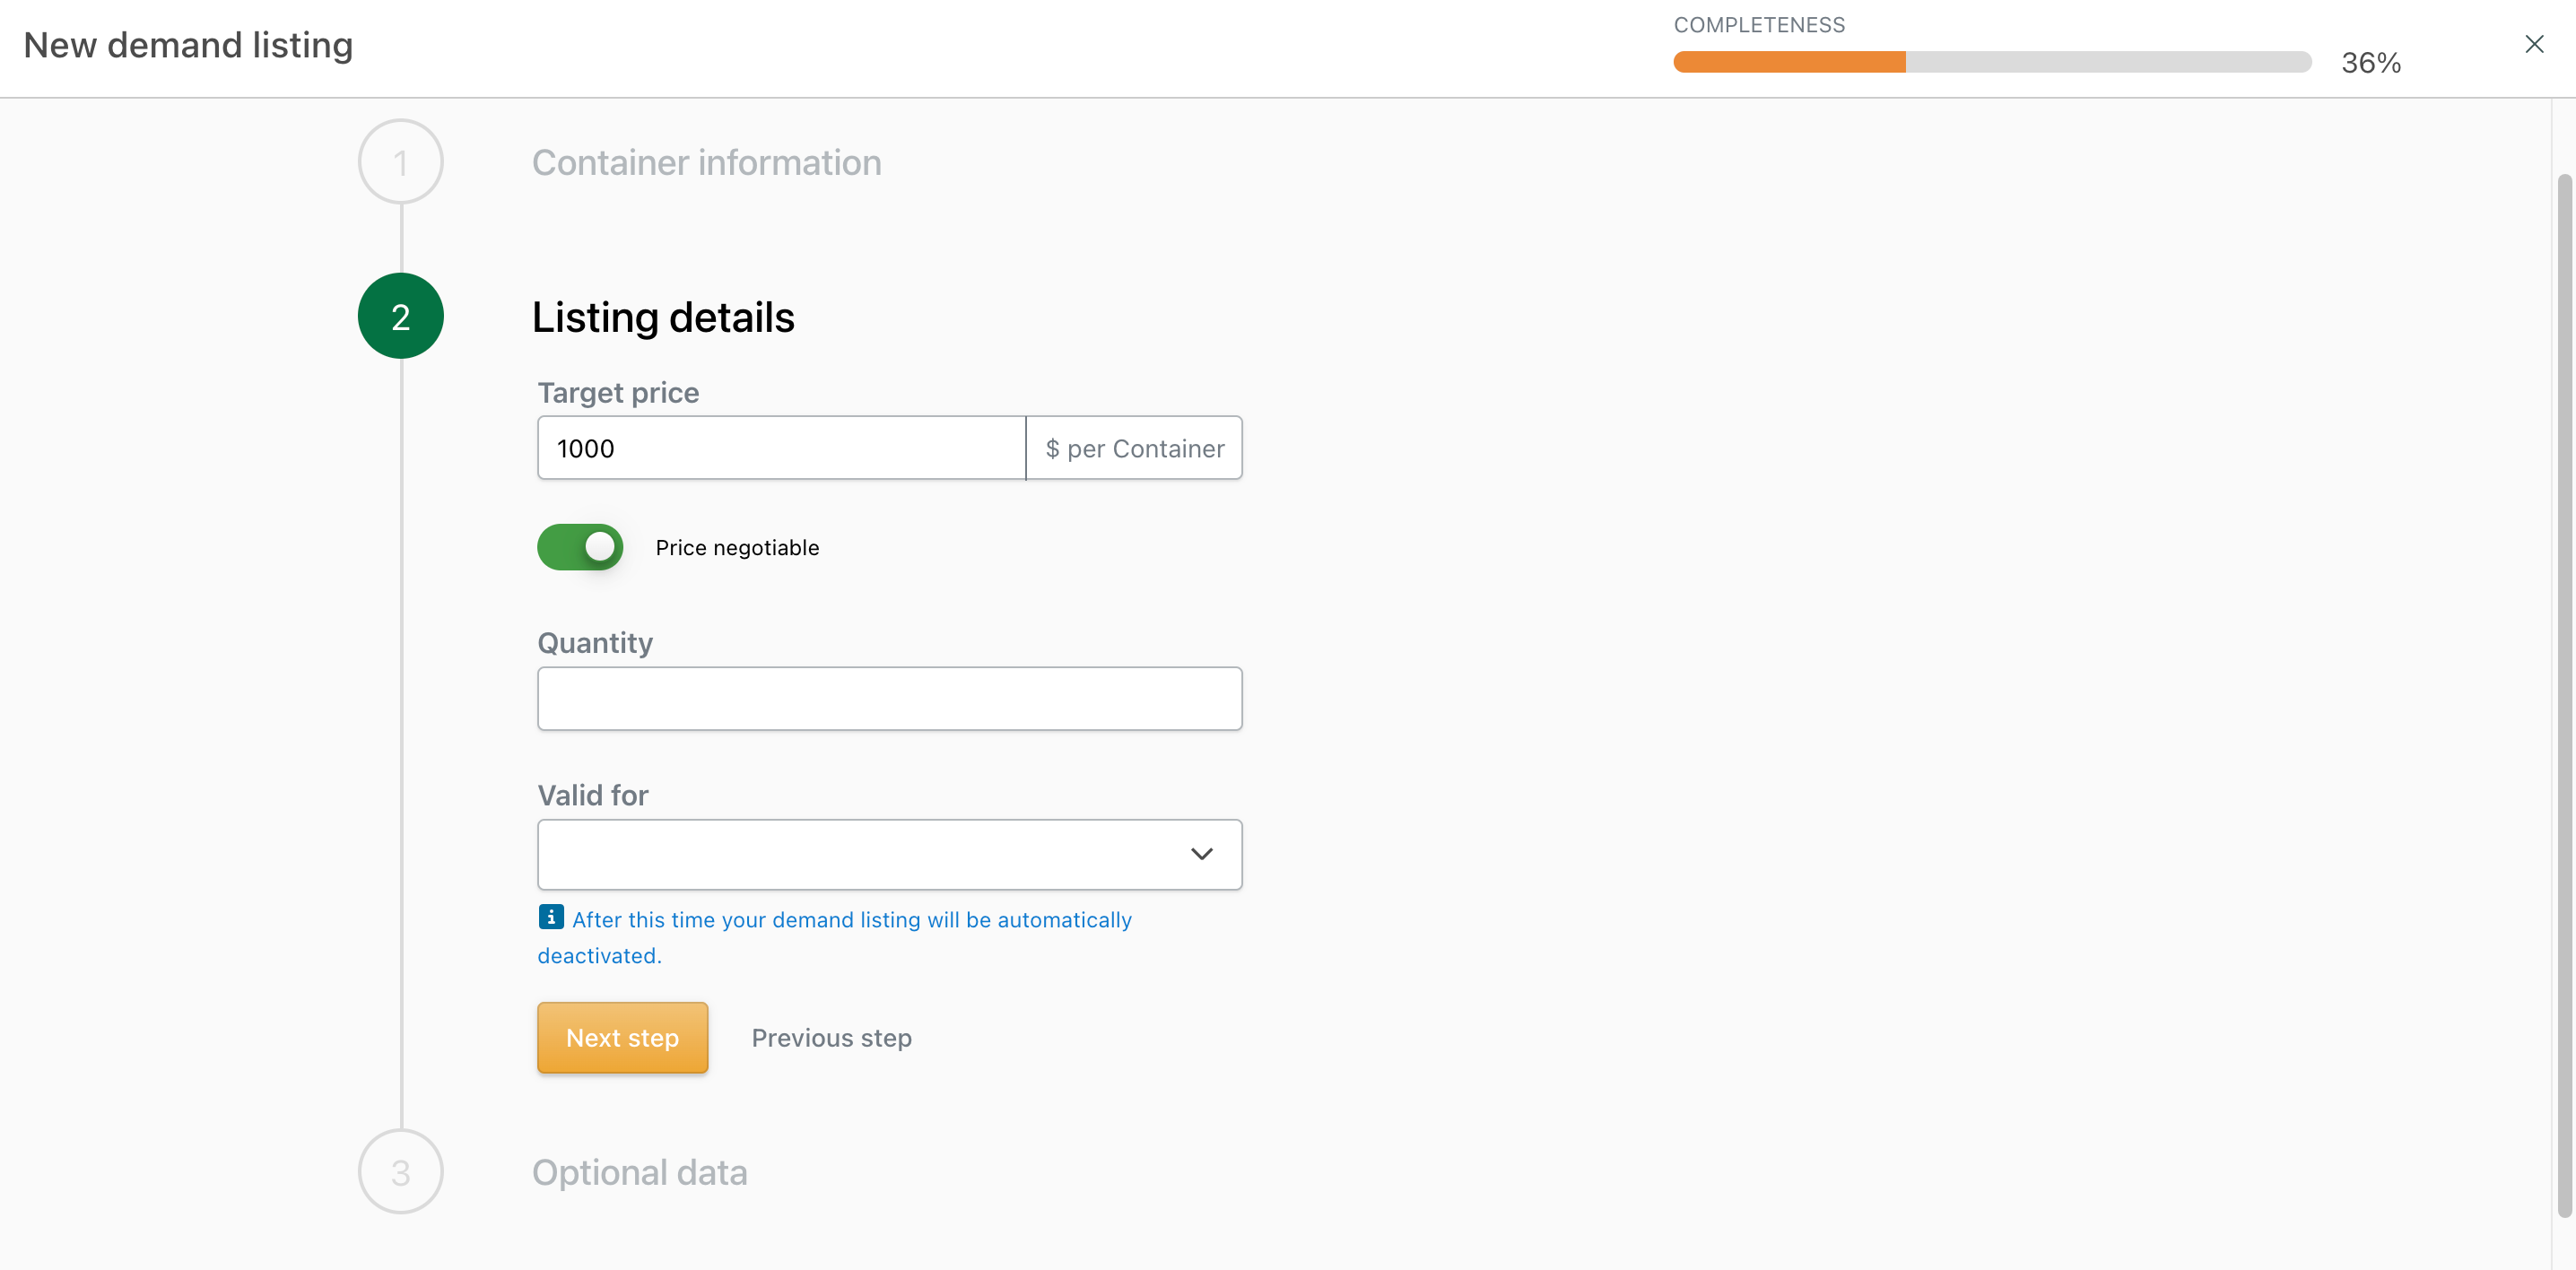2576x1270 pixels.
Task: Click the automatic deactivation info message
Action: (835, 937)
